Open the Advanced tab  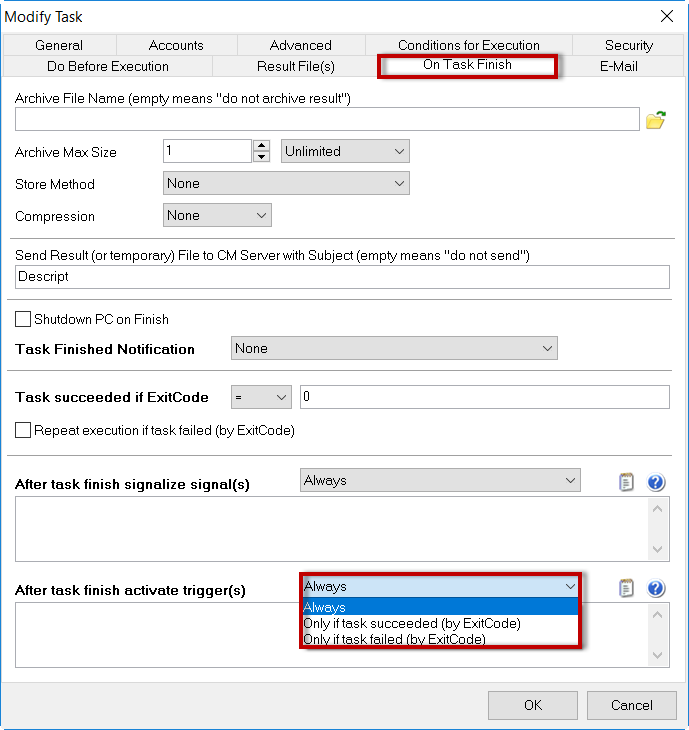(301, 45)
